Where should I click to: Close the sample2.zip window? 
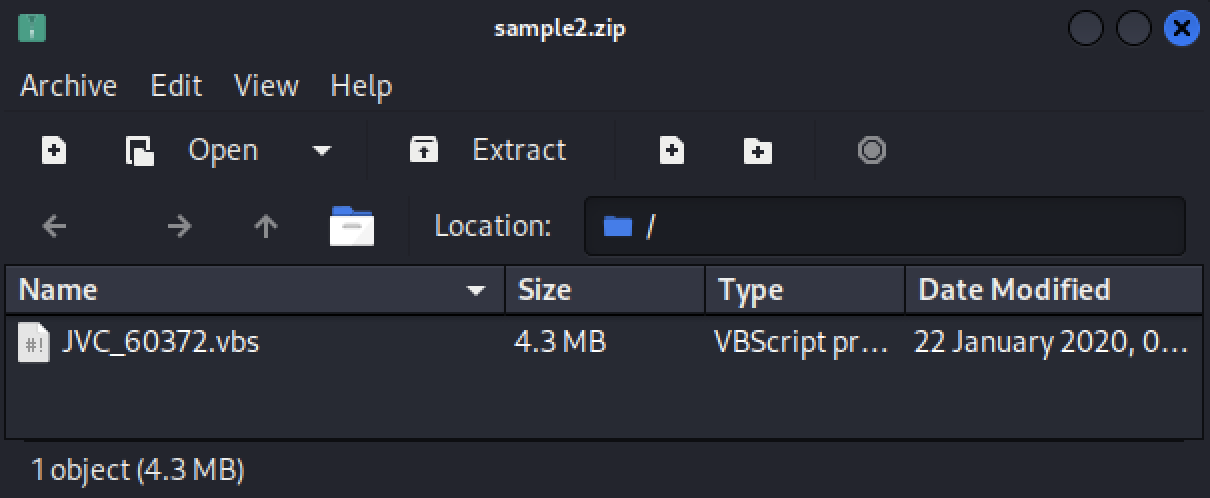pos(1181,28)
